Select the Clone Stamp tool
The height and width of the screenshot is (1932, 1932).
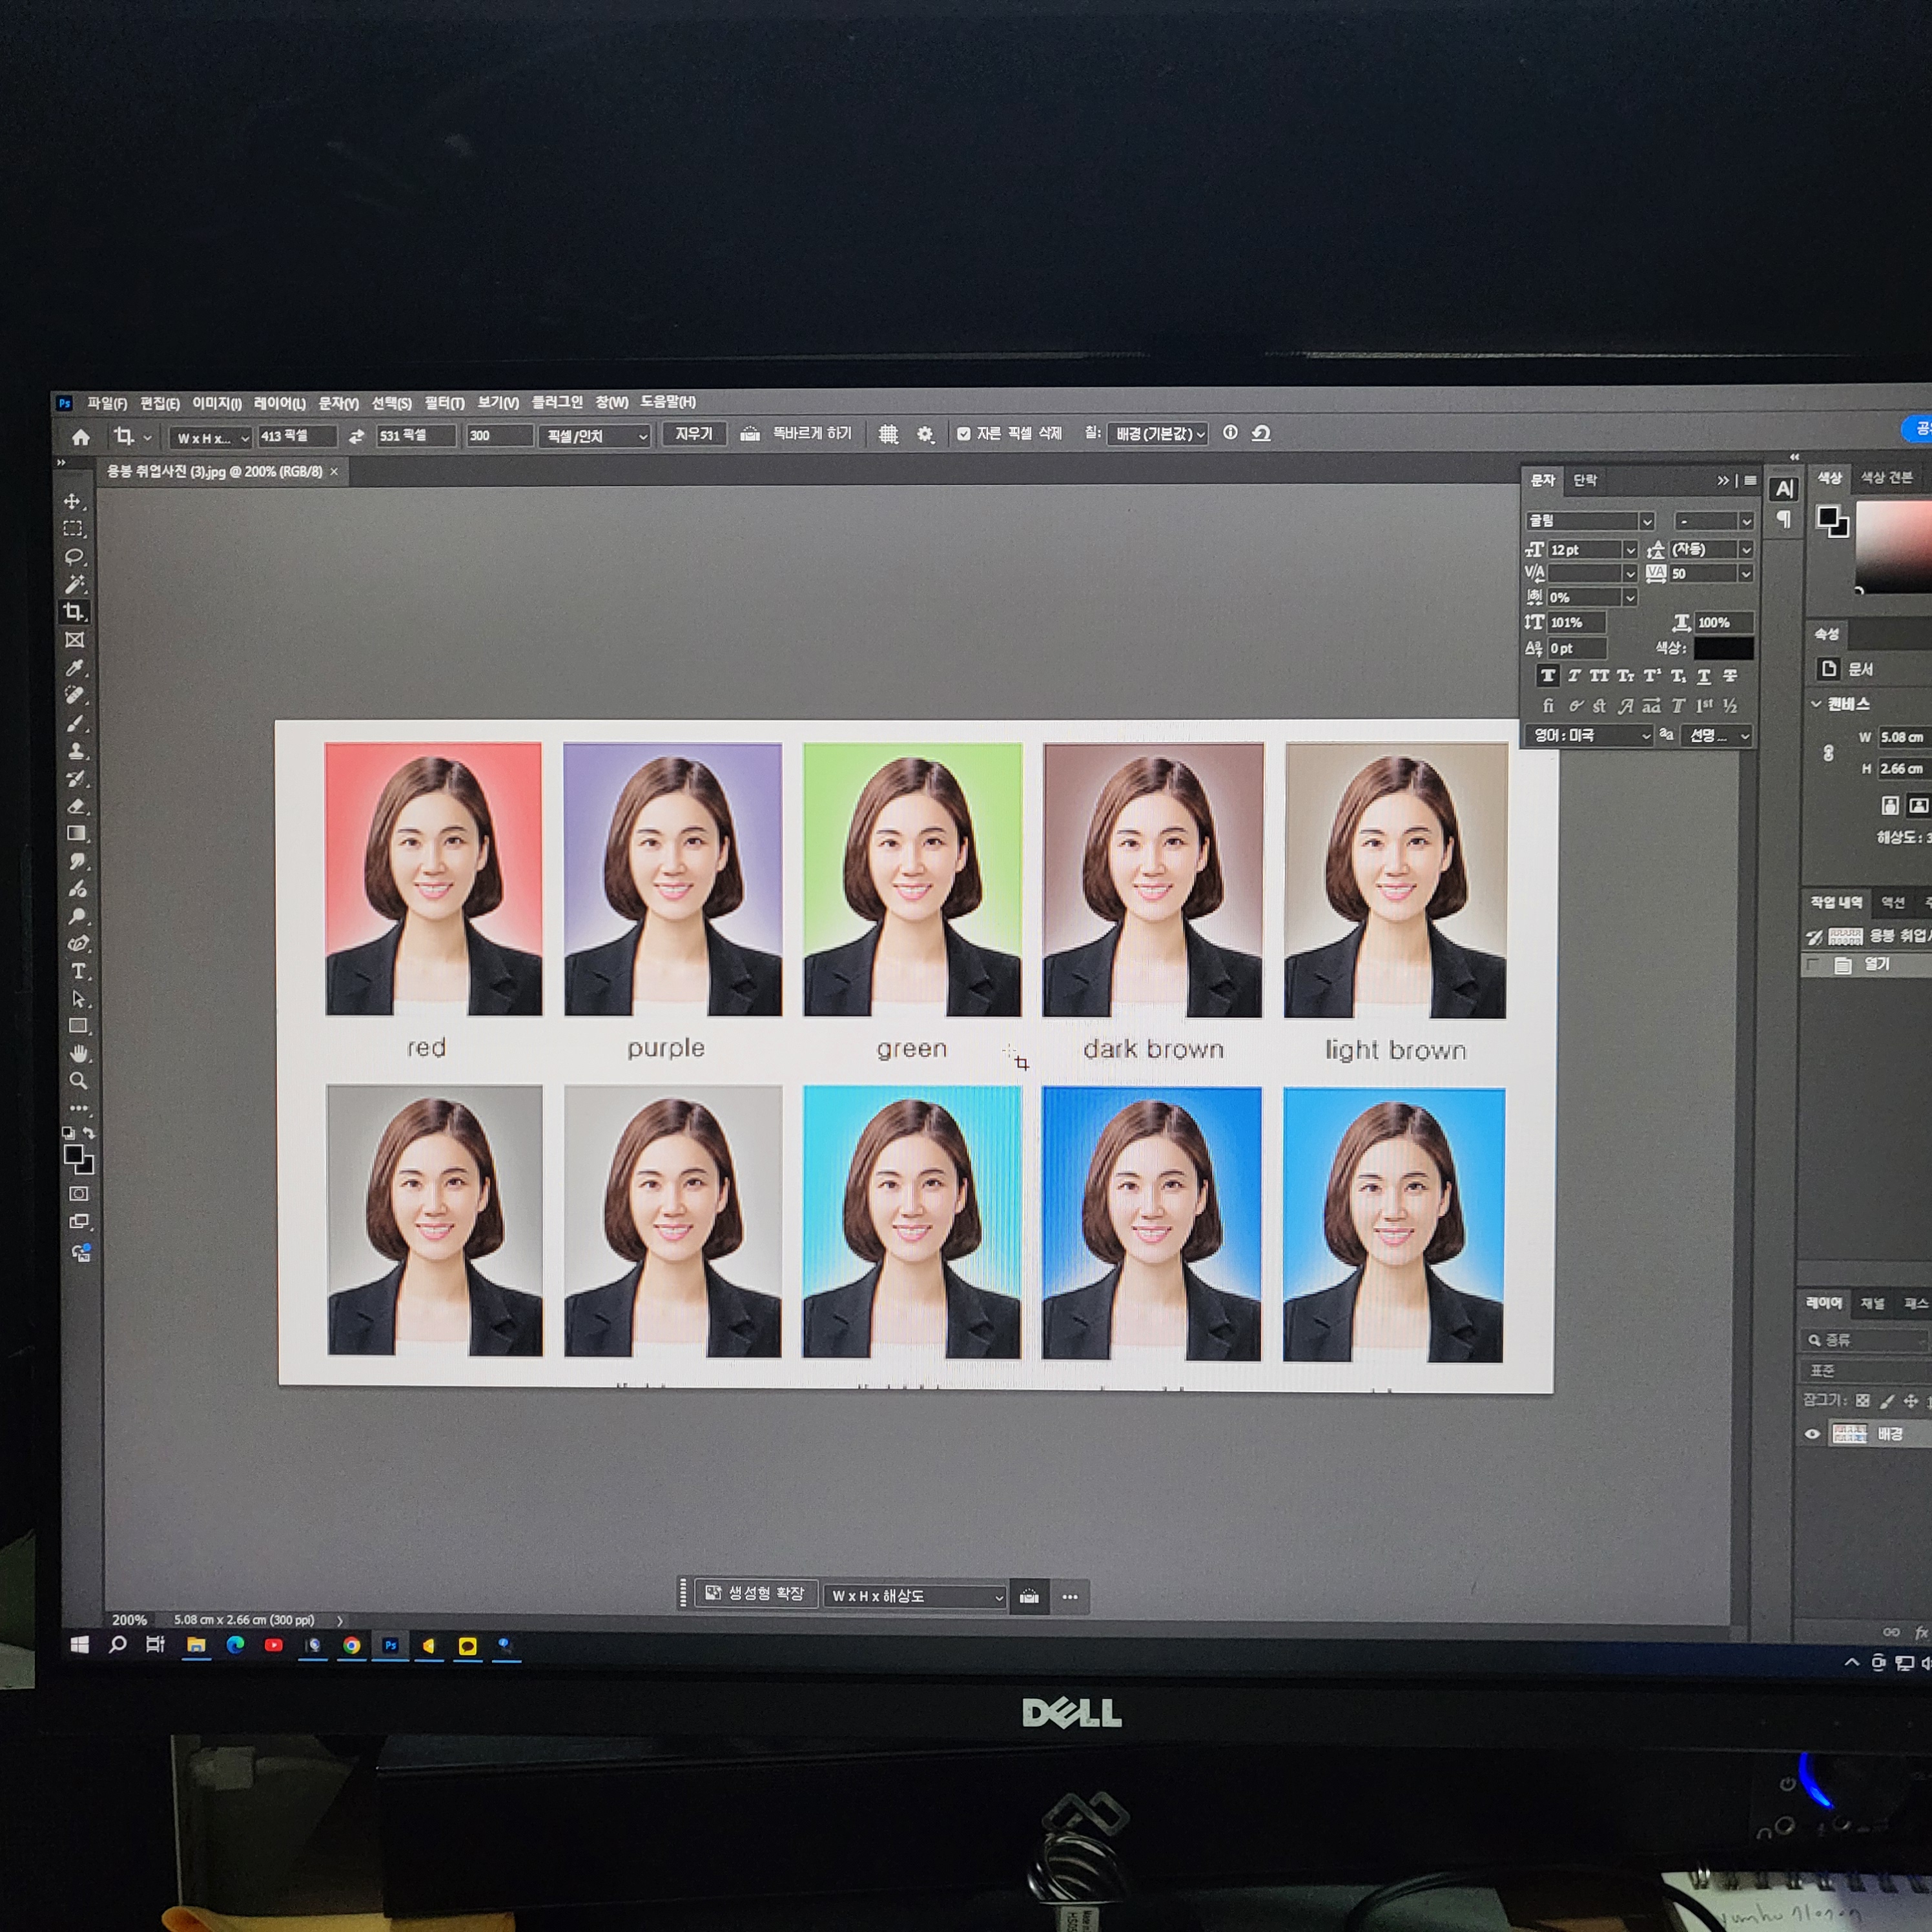(76, 750)
